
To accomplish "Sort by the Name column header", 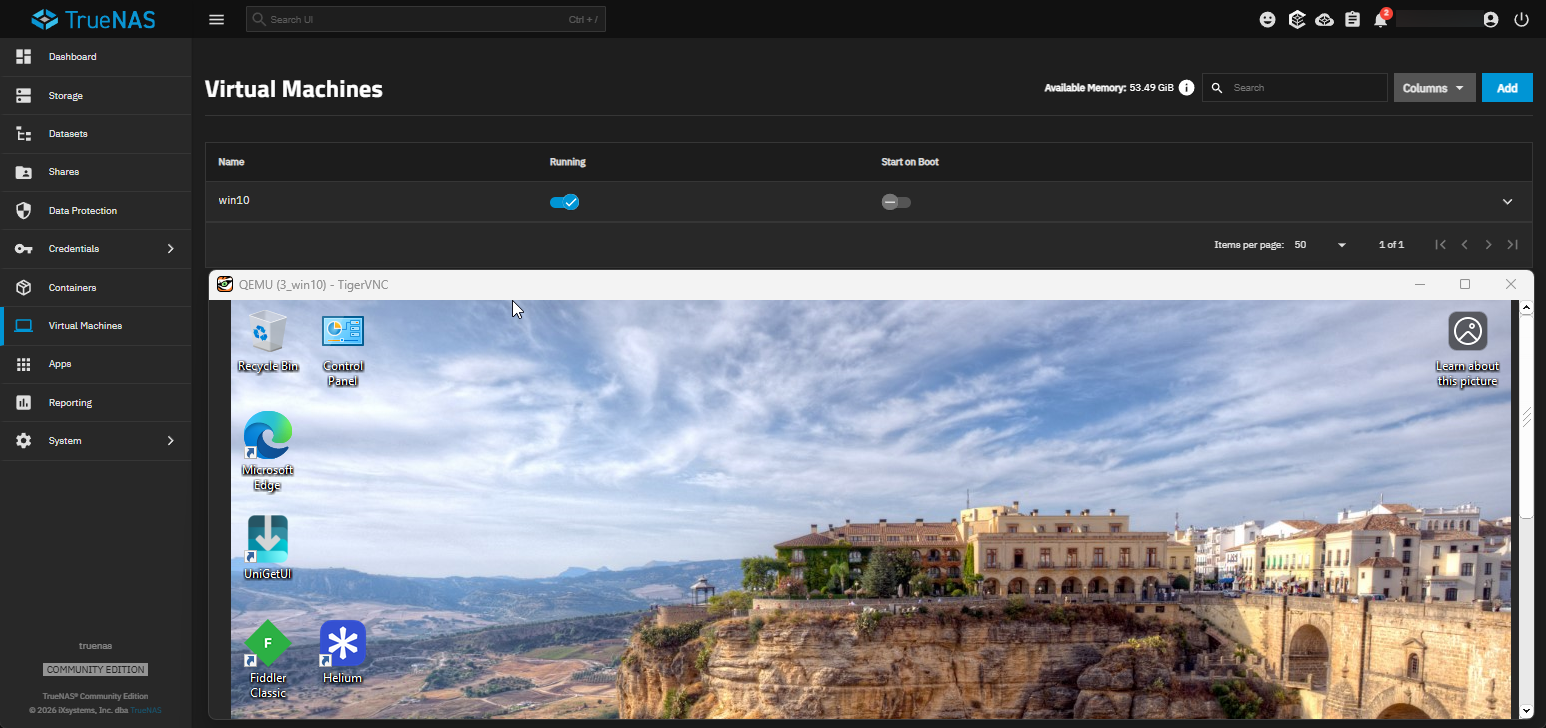I will [x=231, y=162].
